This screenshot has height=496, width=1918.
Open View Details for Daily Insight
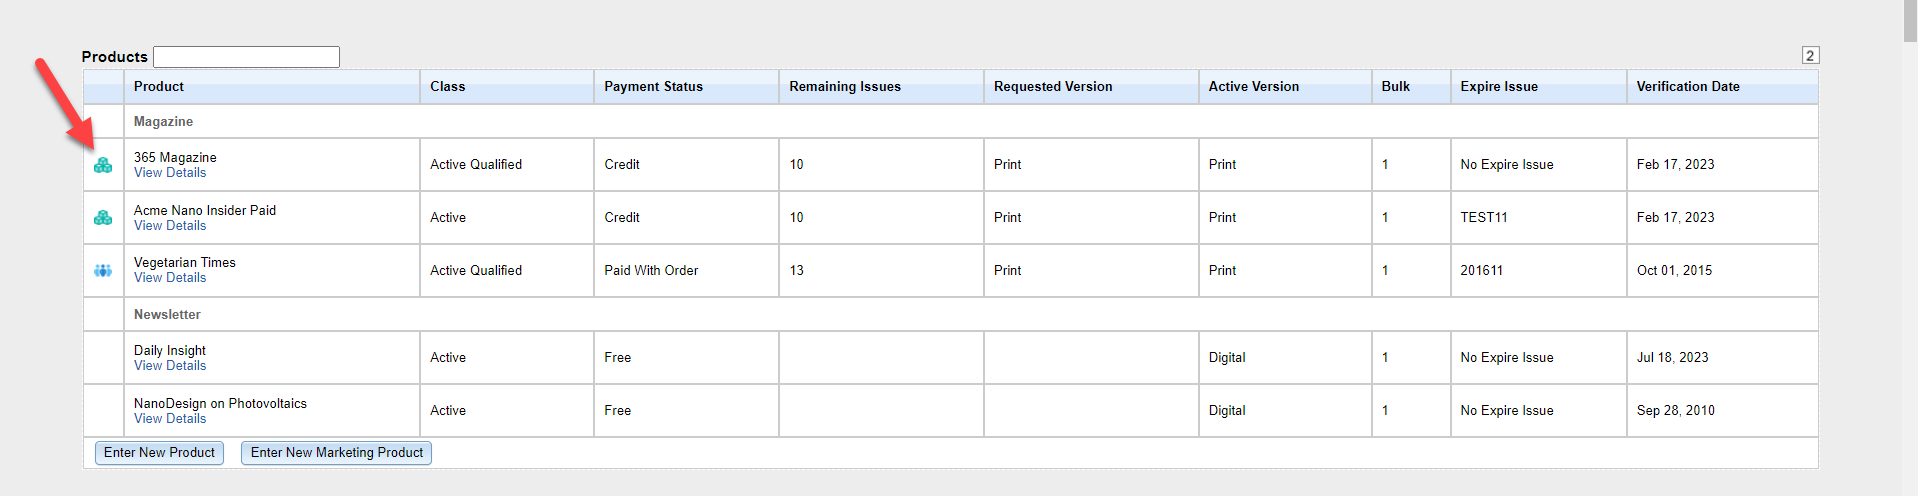(x=170, y=366)
